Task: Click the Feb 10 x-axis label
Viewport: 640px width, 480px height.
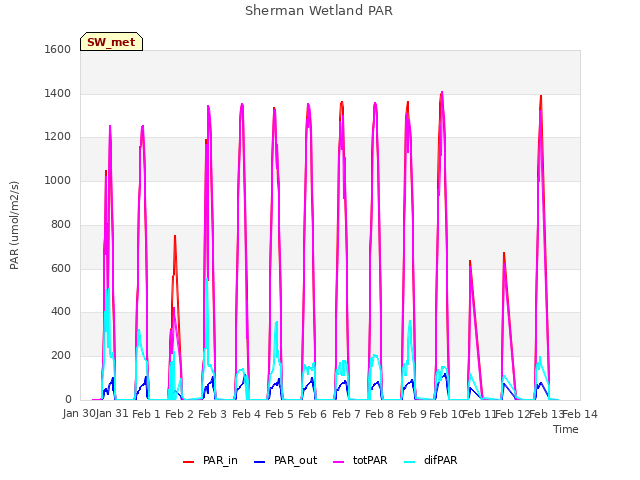Action: pos(446,414)
